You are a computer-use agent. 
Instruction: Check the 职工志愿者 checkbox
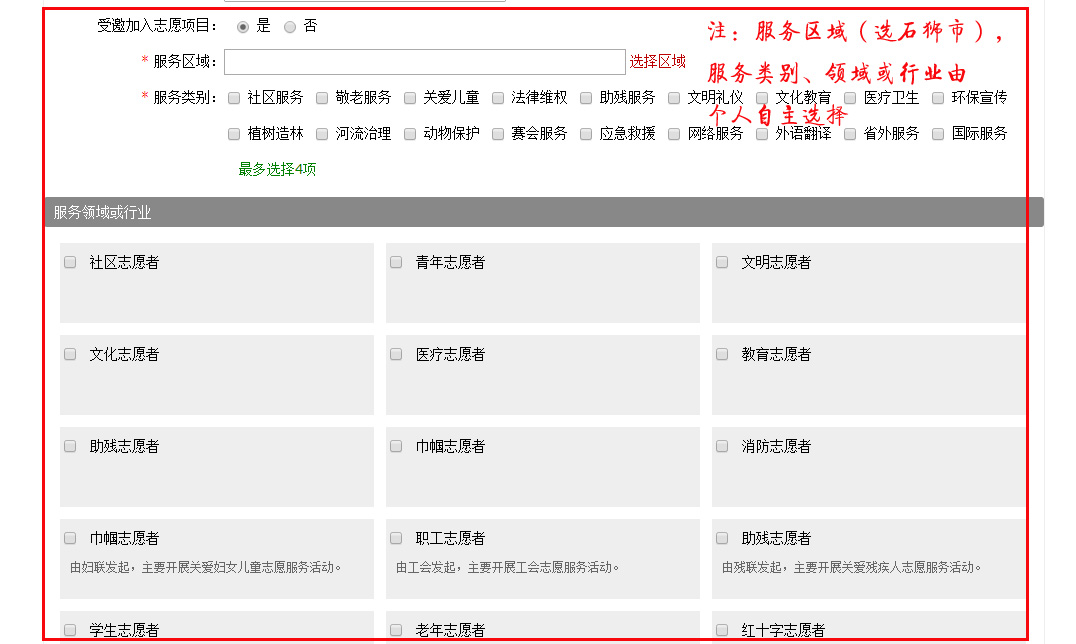pyautogui.click(x=396, y=538)
